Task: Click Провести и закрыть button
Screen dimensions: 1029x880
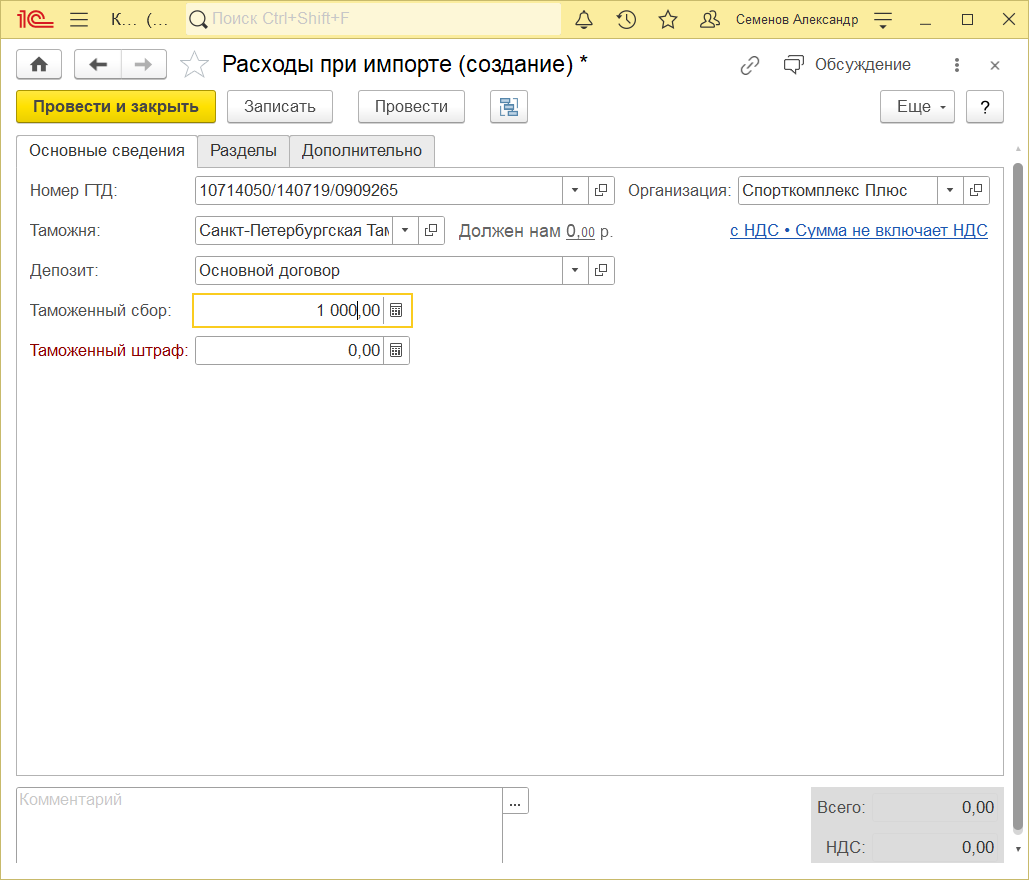Action: coord(116,107)
